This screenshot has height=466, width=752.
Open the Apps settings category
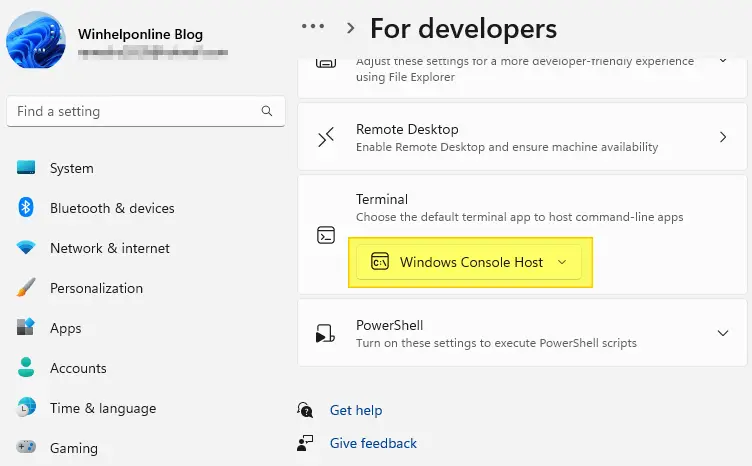66,328
